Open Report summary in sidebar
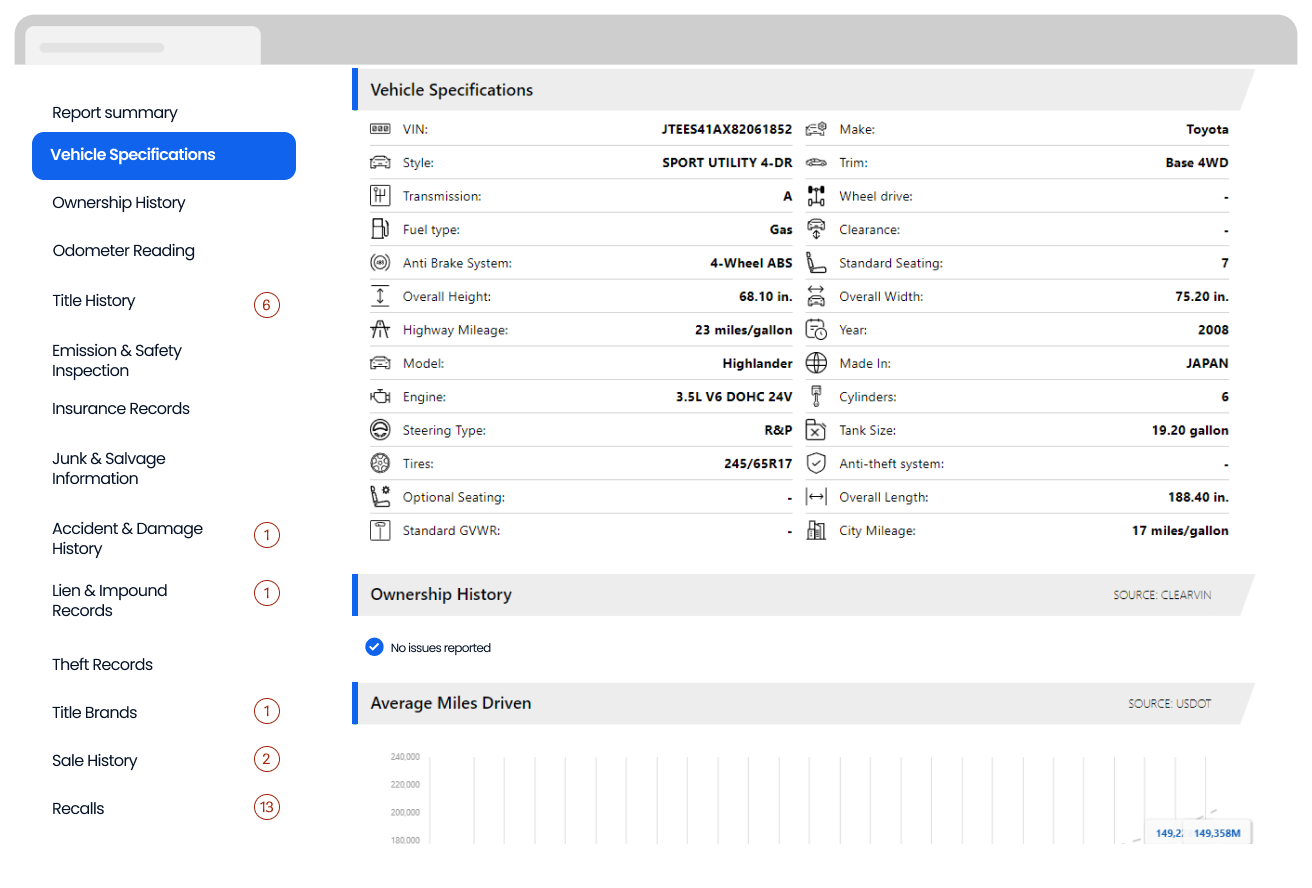1312x888 pixels. (115, 113)
